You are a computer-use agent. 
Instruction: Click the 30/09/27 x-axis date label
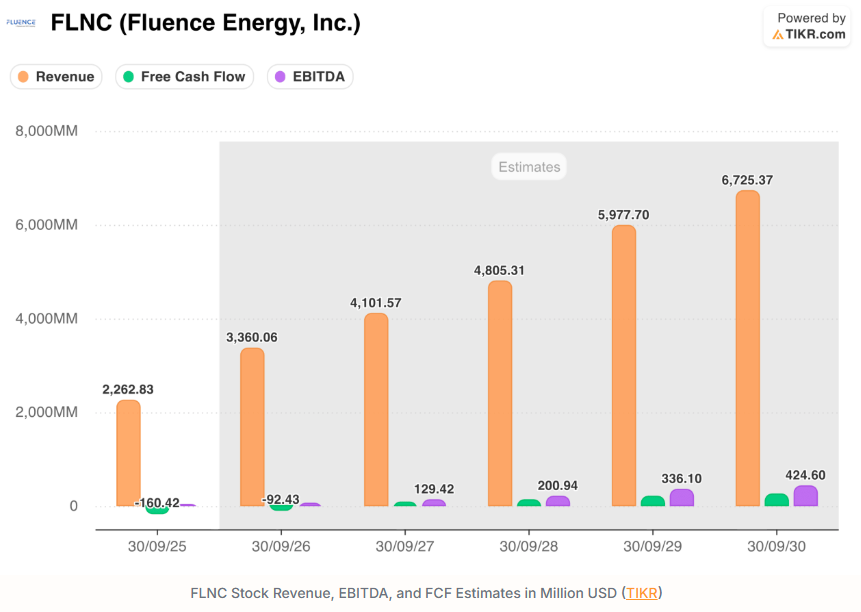pos(405,547)
